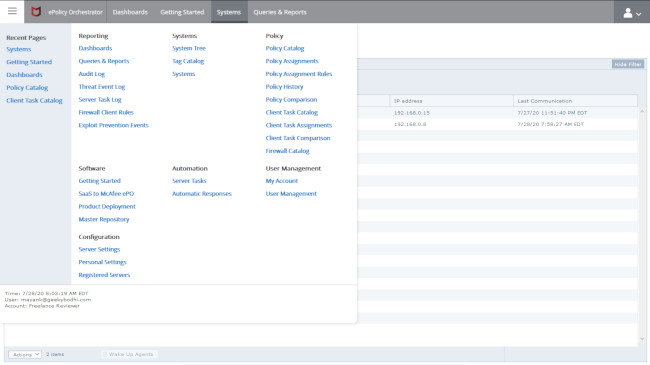Screen dimensions: 650x365
Task: Open Policy Catalog under Recent Pages
Action: click(x=27, y=88)
